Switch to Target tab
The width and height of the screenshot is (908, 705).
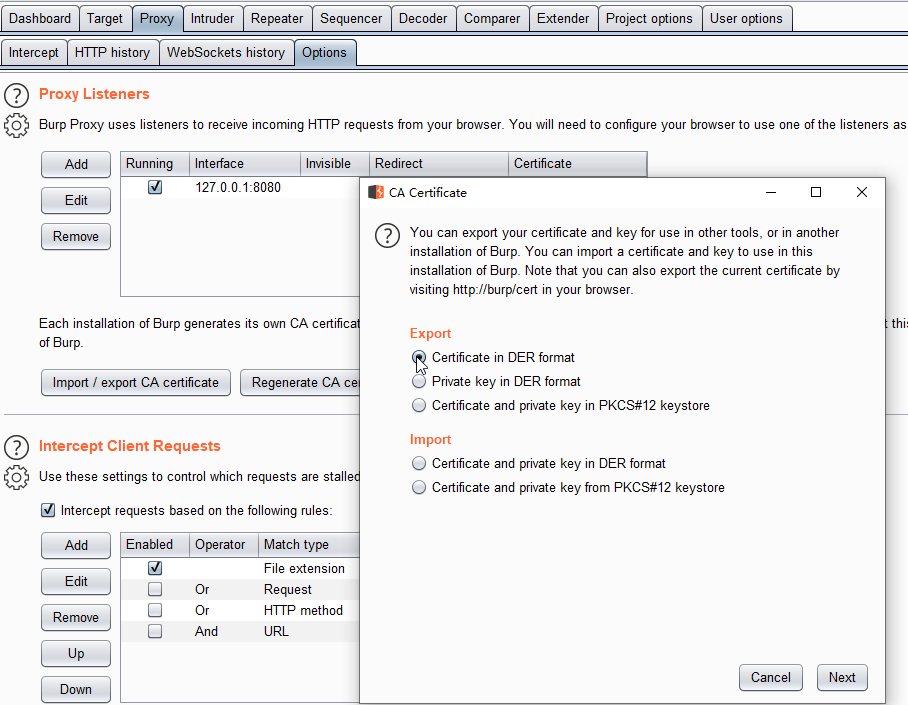click(x=105, y=19)
